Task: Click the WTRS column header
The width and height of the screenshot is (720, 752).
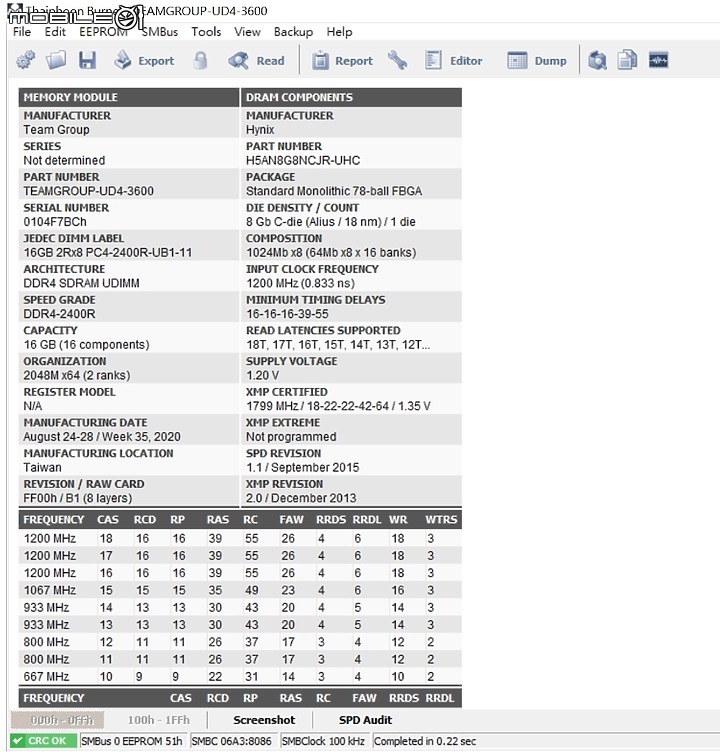Action: 441,519
